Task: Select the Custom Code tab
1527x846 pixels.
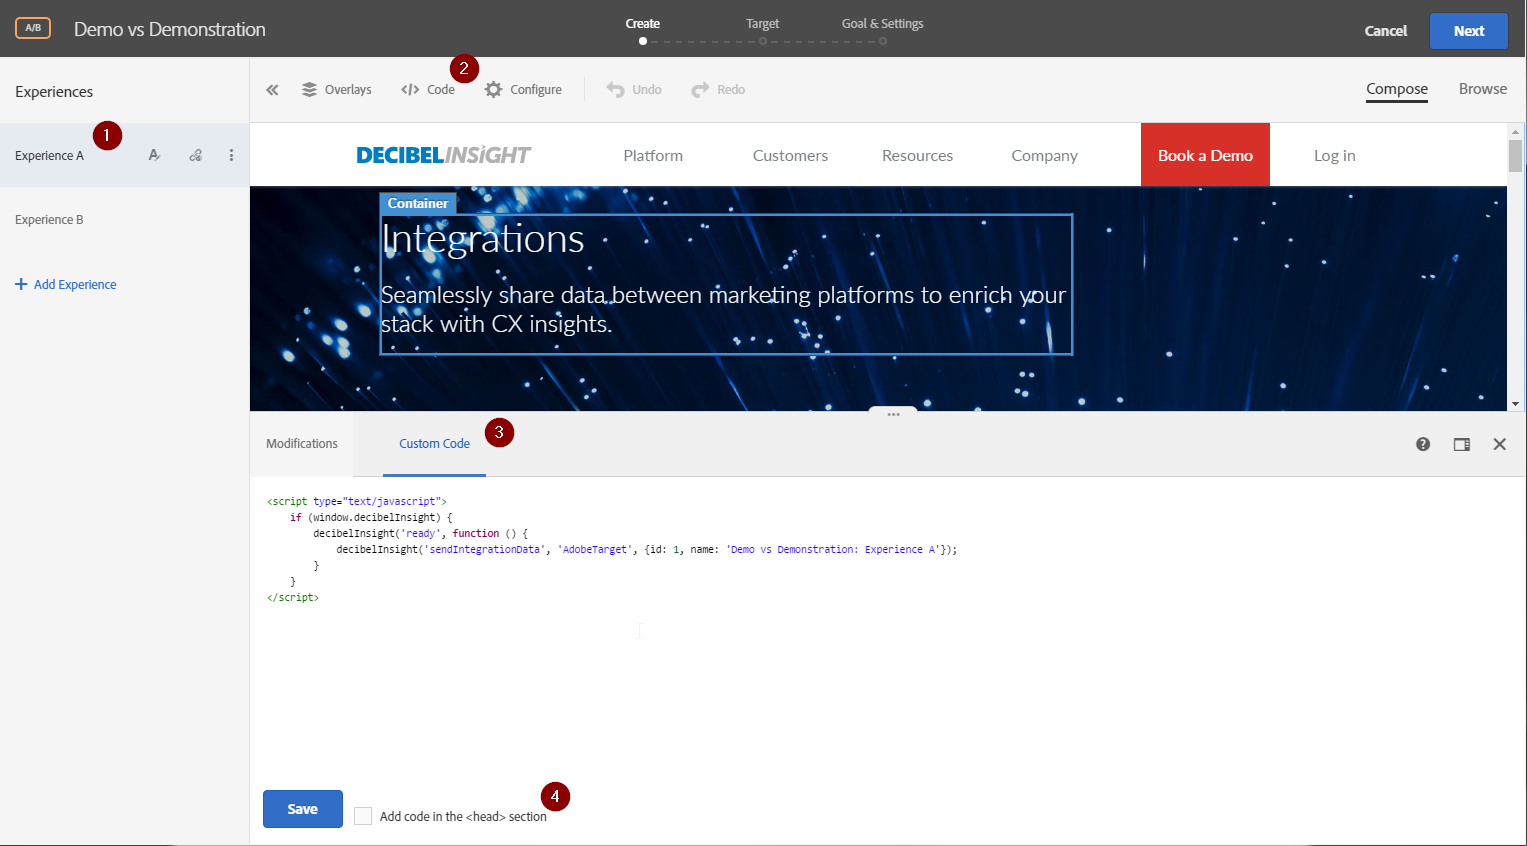Action: pyautogui.click(x=434, y=443)
